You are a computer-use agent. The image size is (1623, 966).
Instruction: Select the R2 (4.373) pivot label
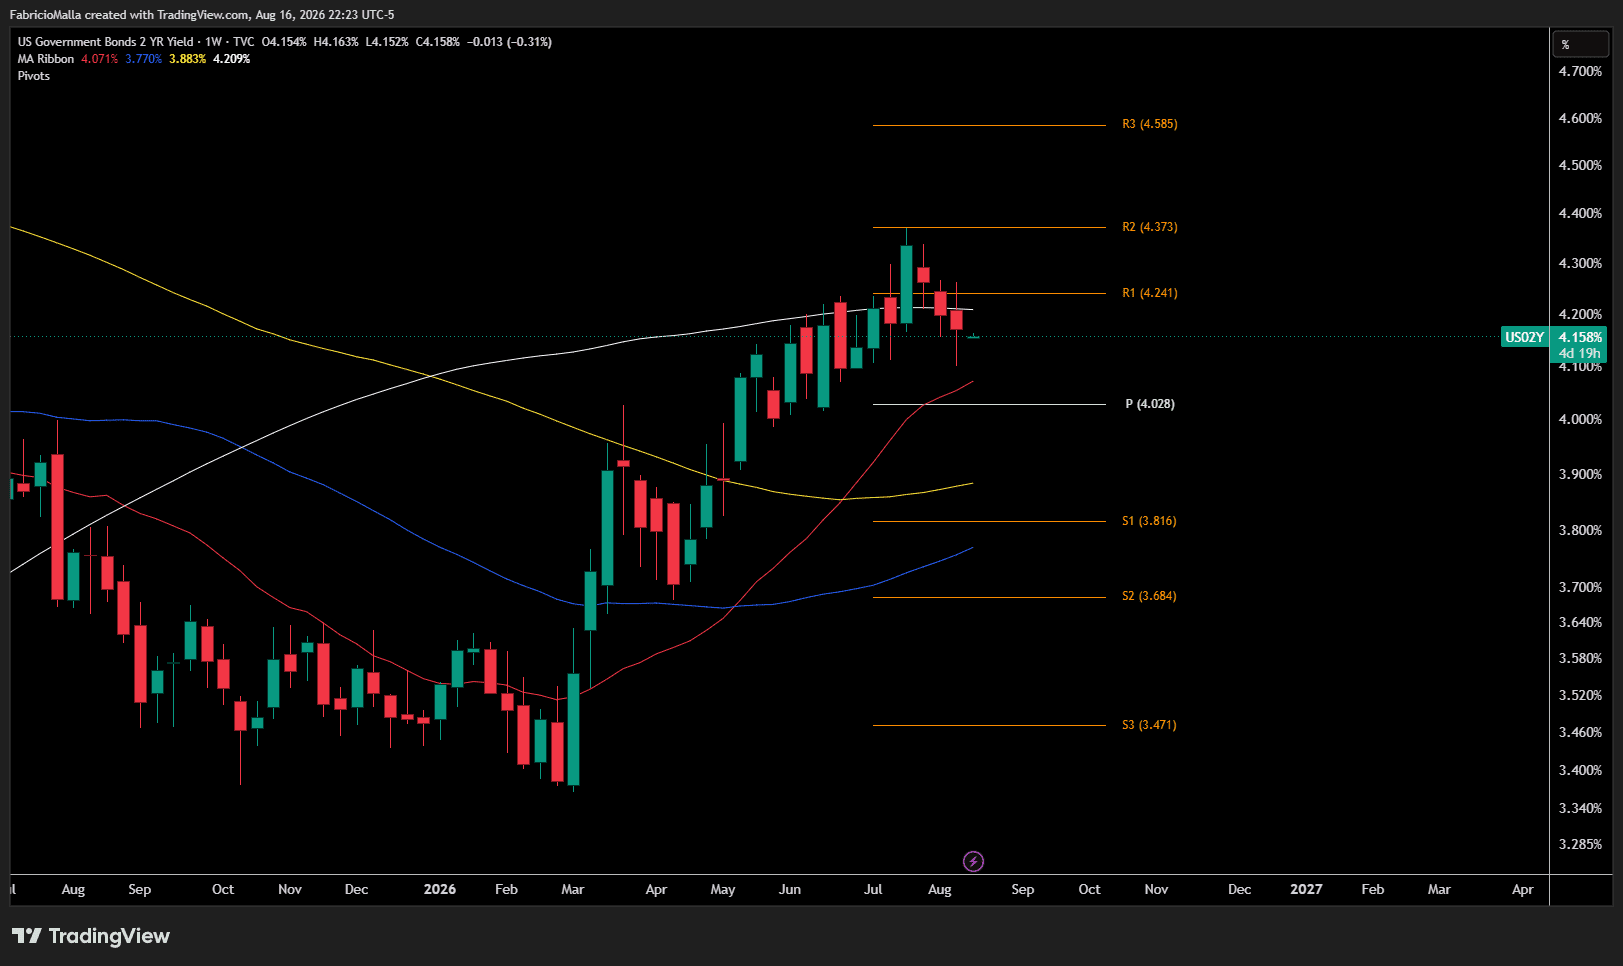coord(1150,227)
